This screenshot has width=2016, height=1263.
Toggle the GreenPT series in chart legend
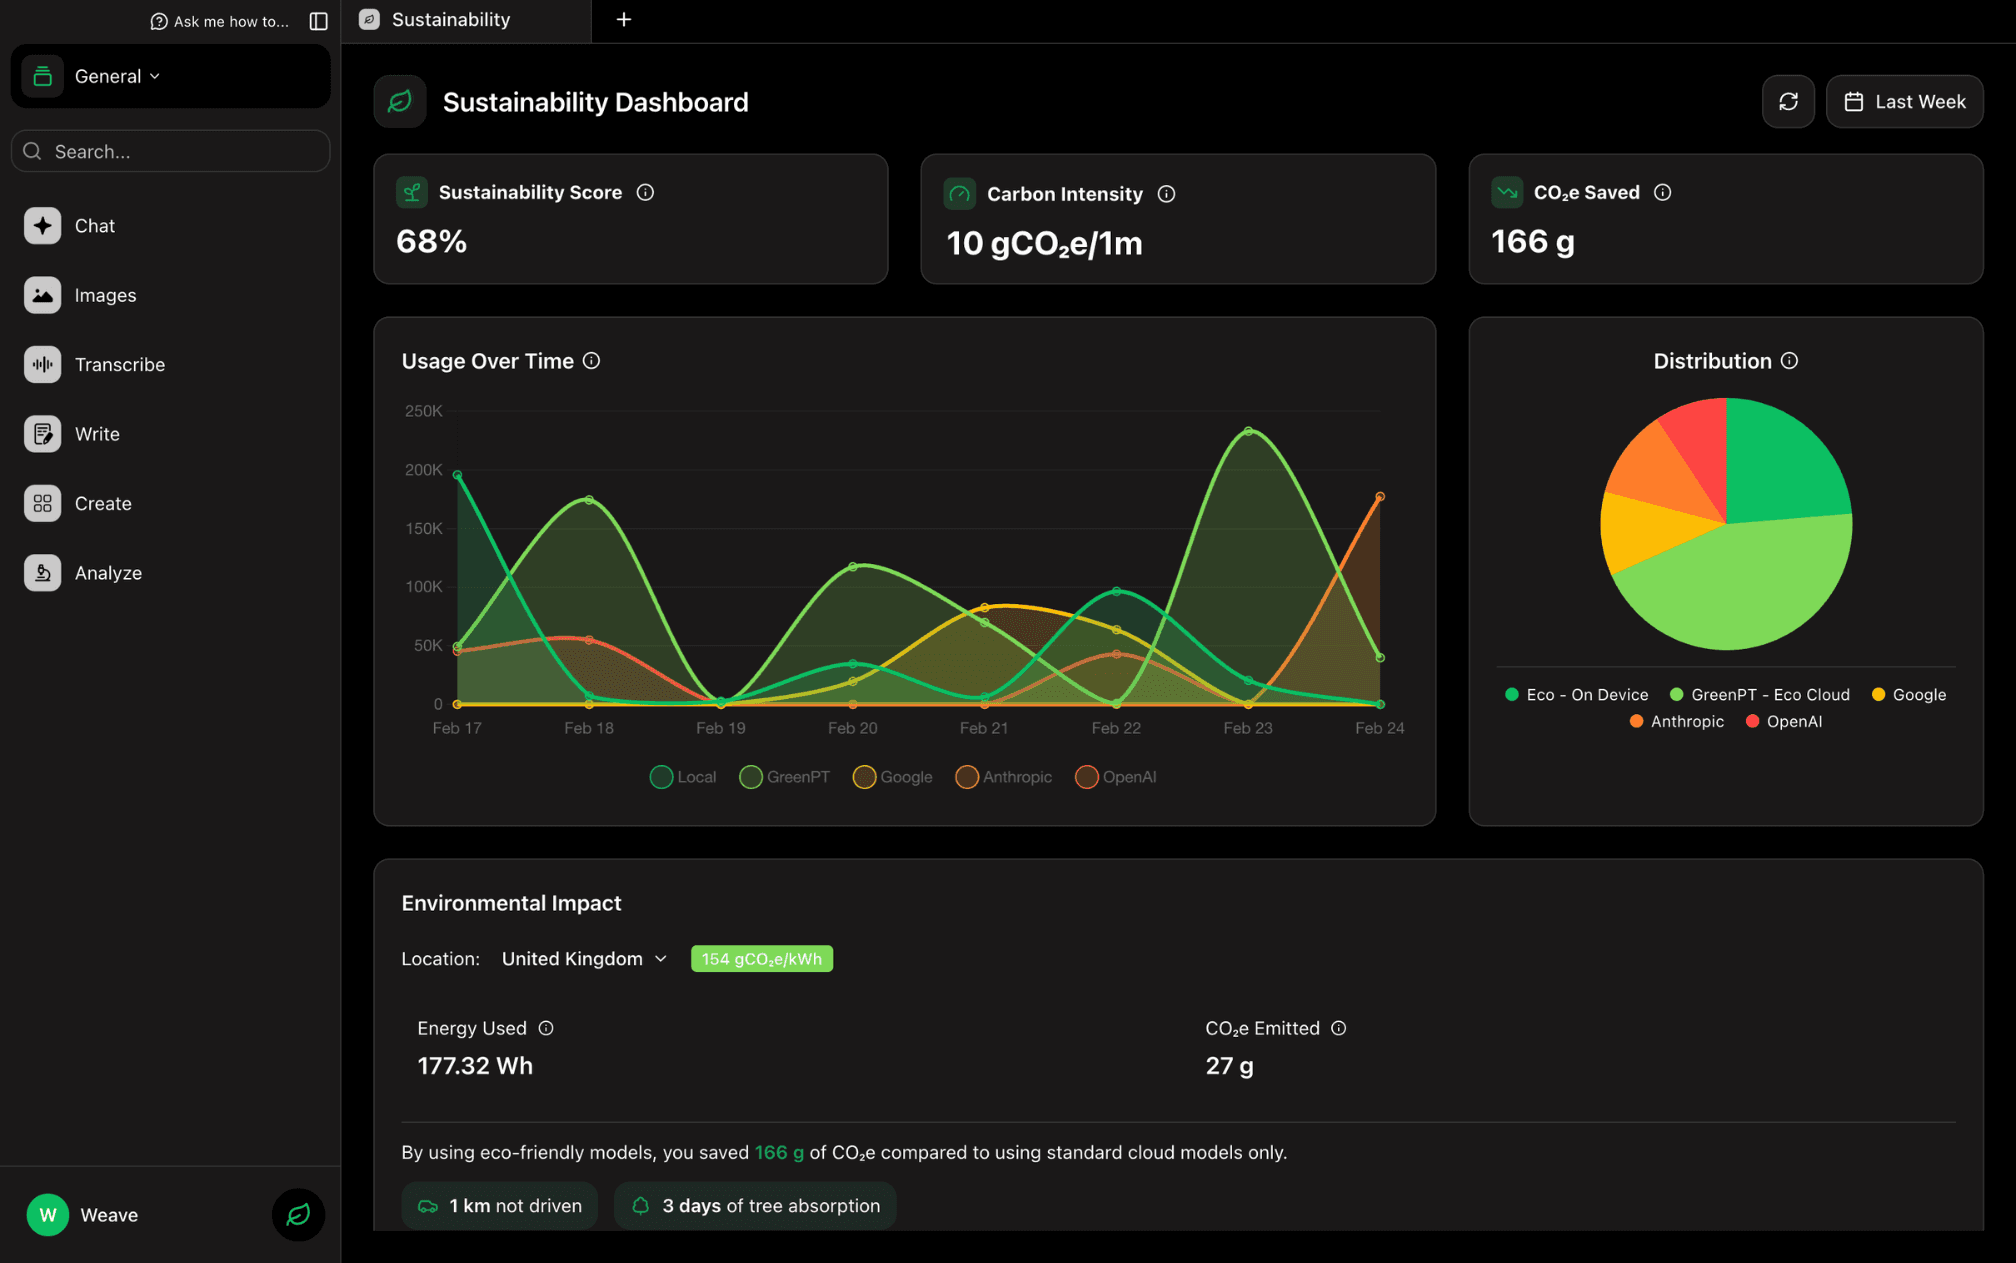(x=785, y=777)
